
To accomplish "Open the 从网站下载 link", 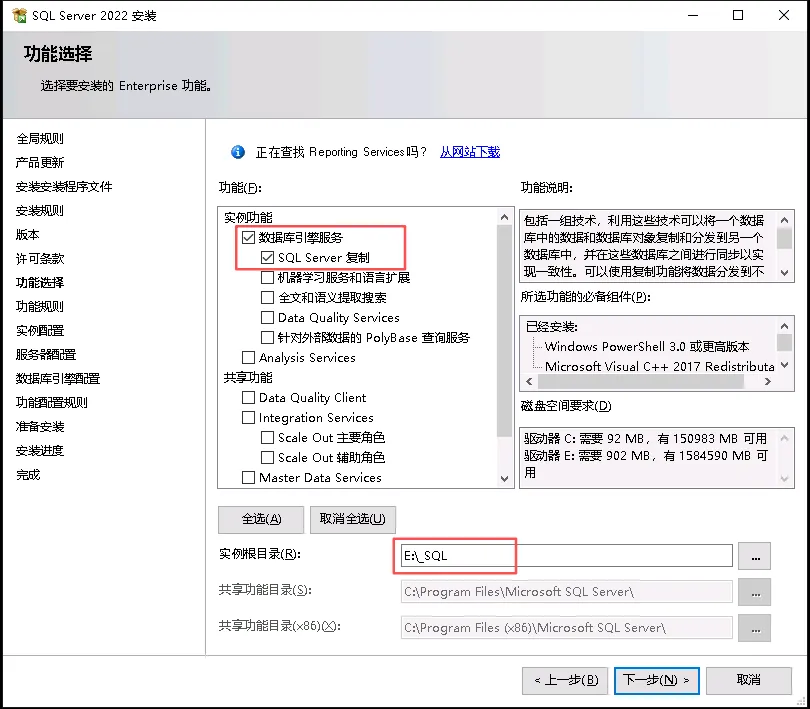I will pyautogui.click(x=469, y=152).
